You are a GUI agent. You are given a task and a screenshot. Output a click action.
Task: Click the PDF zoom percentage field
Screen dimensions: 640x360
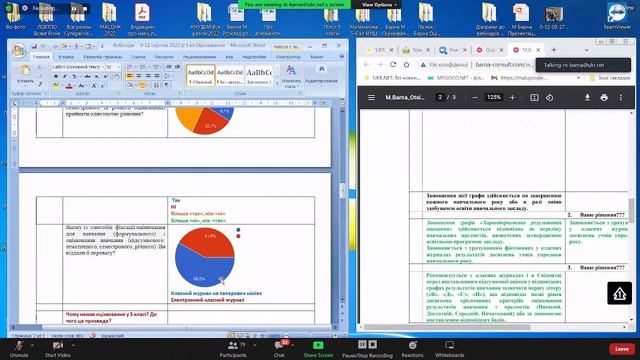click(x=493, y=97)
